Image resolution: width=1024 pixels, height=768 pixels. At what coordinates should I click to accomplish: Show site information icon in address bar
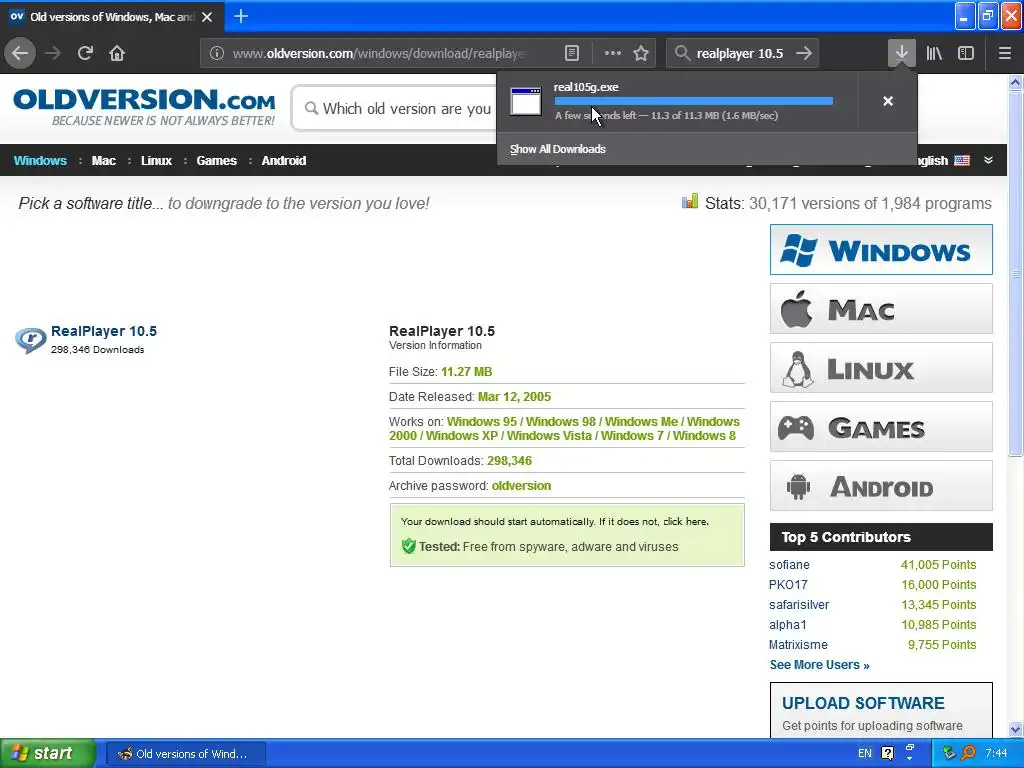point(217,53)
